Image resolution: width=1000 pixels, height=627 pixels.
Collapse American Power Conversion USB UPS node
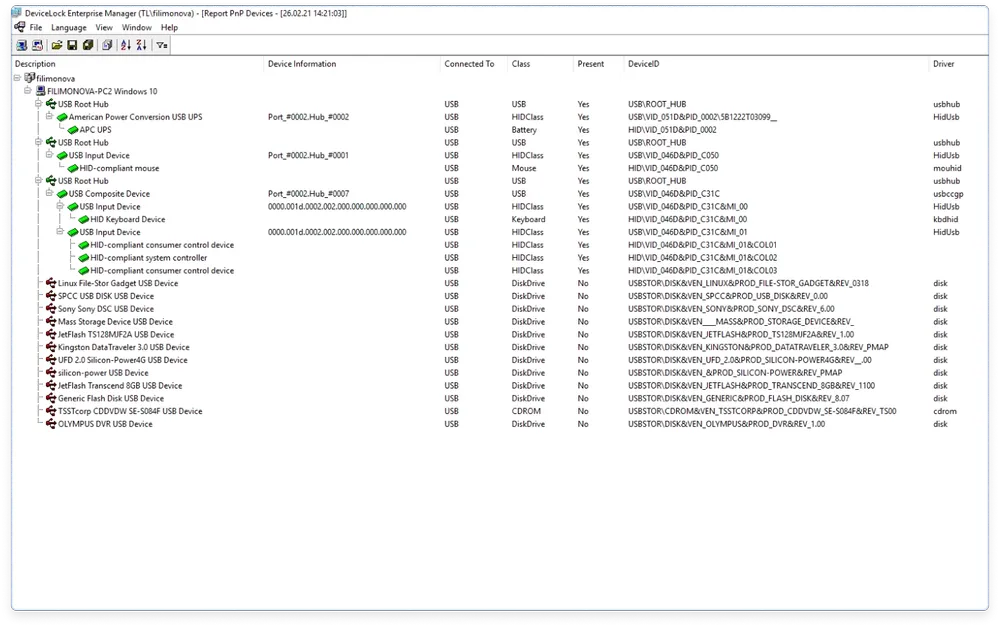pyautogui.click(x=49, y=116)
